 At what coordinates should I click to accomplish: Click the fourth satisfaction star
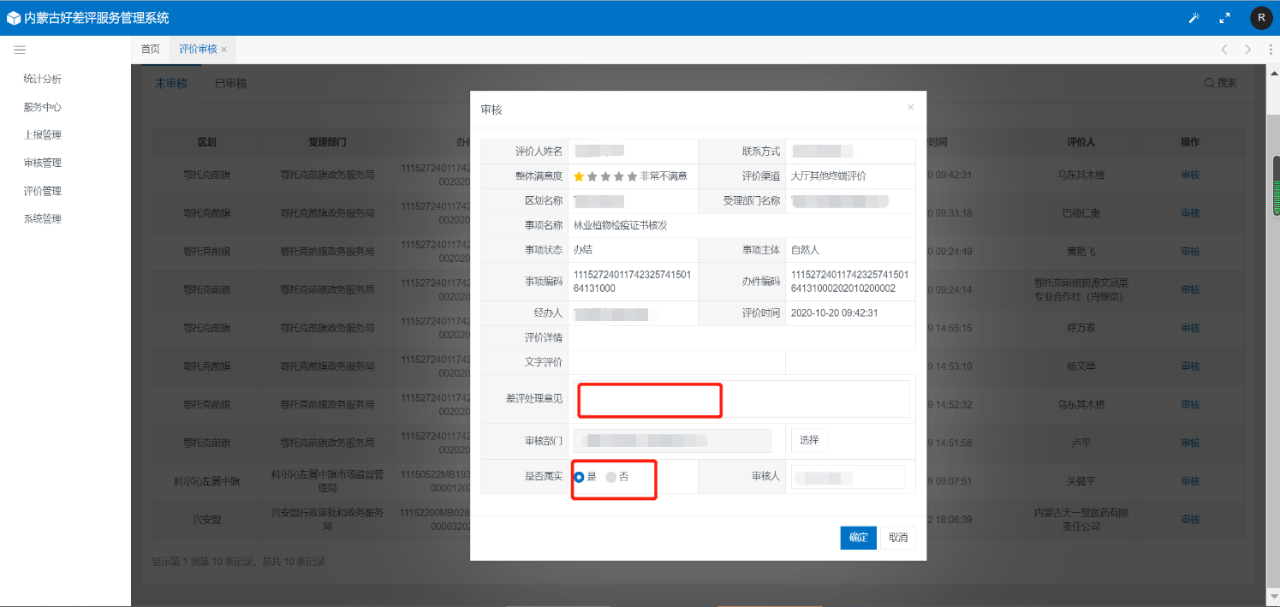click(x=618, y=176)
